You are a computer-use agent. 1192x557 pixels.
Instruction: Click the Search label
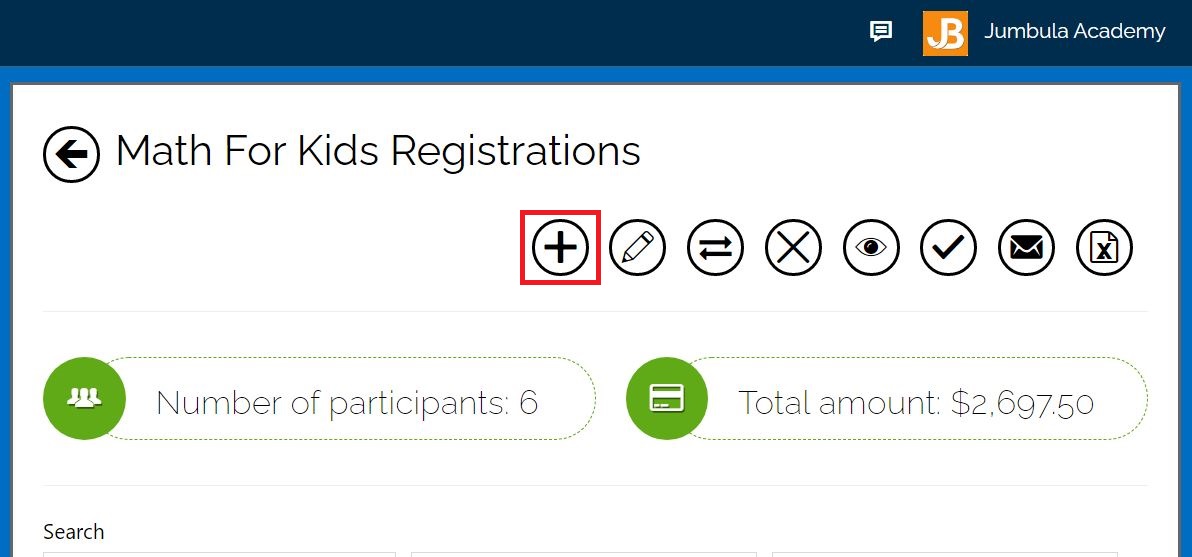pyautogui.click(x=74, y=532)
